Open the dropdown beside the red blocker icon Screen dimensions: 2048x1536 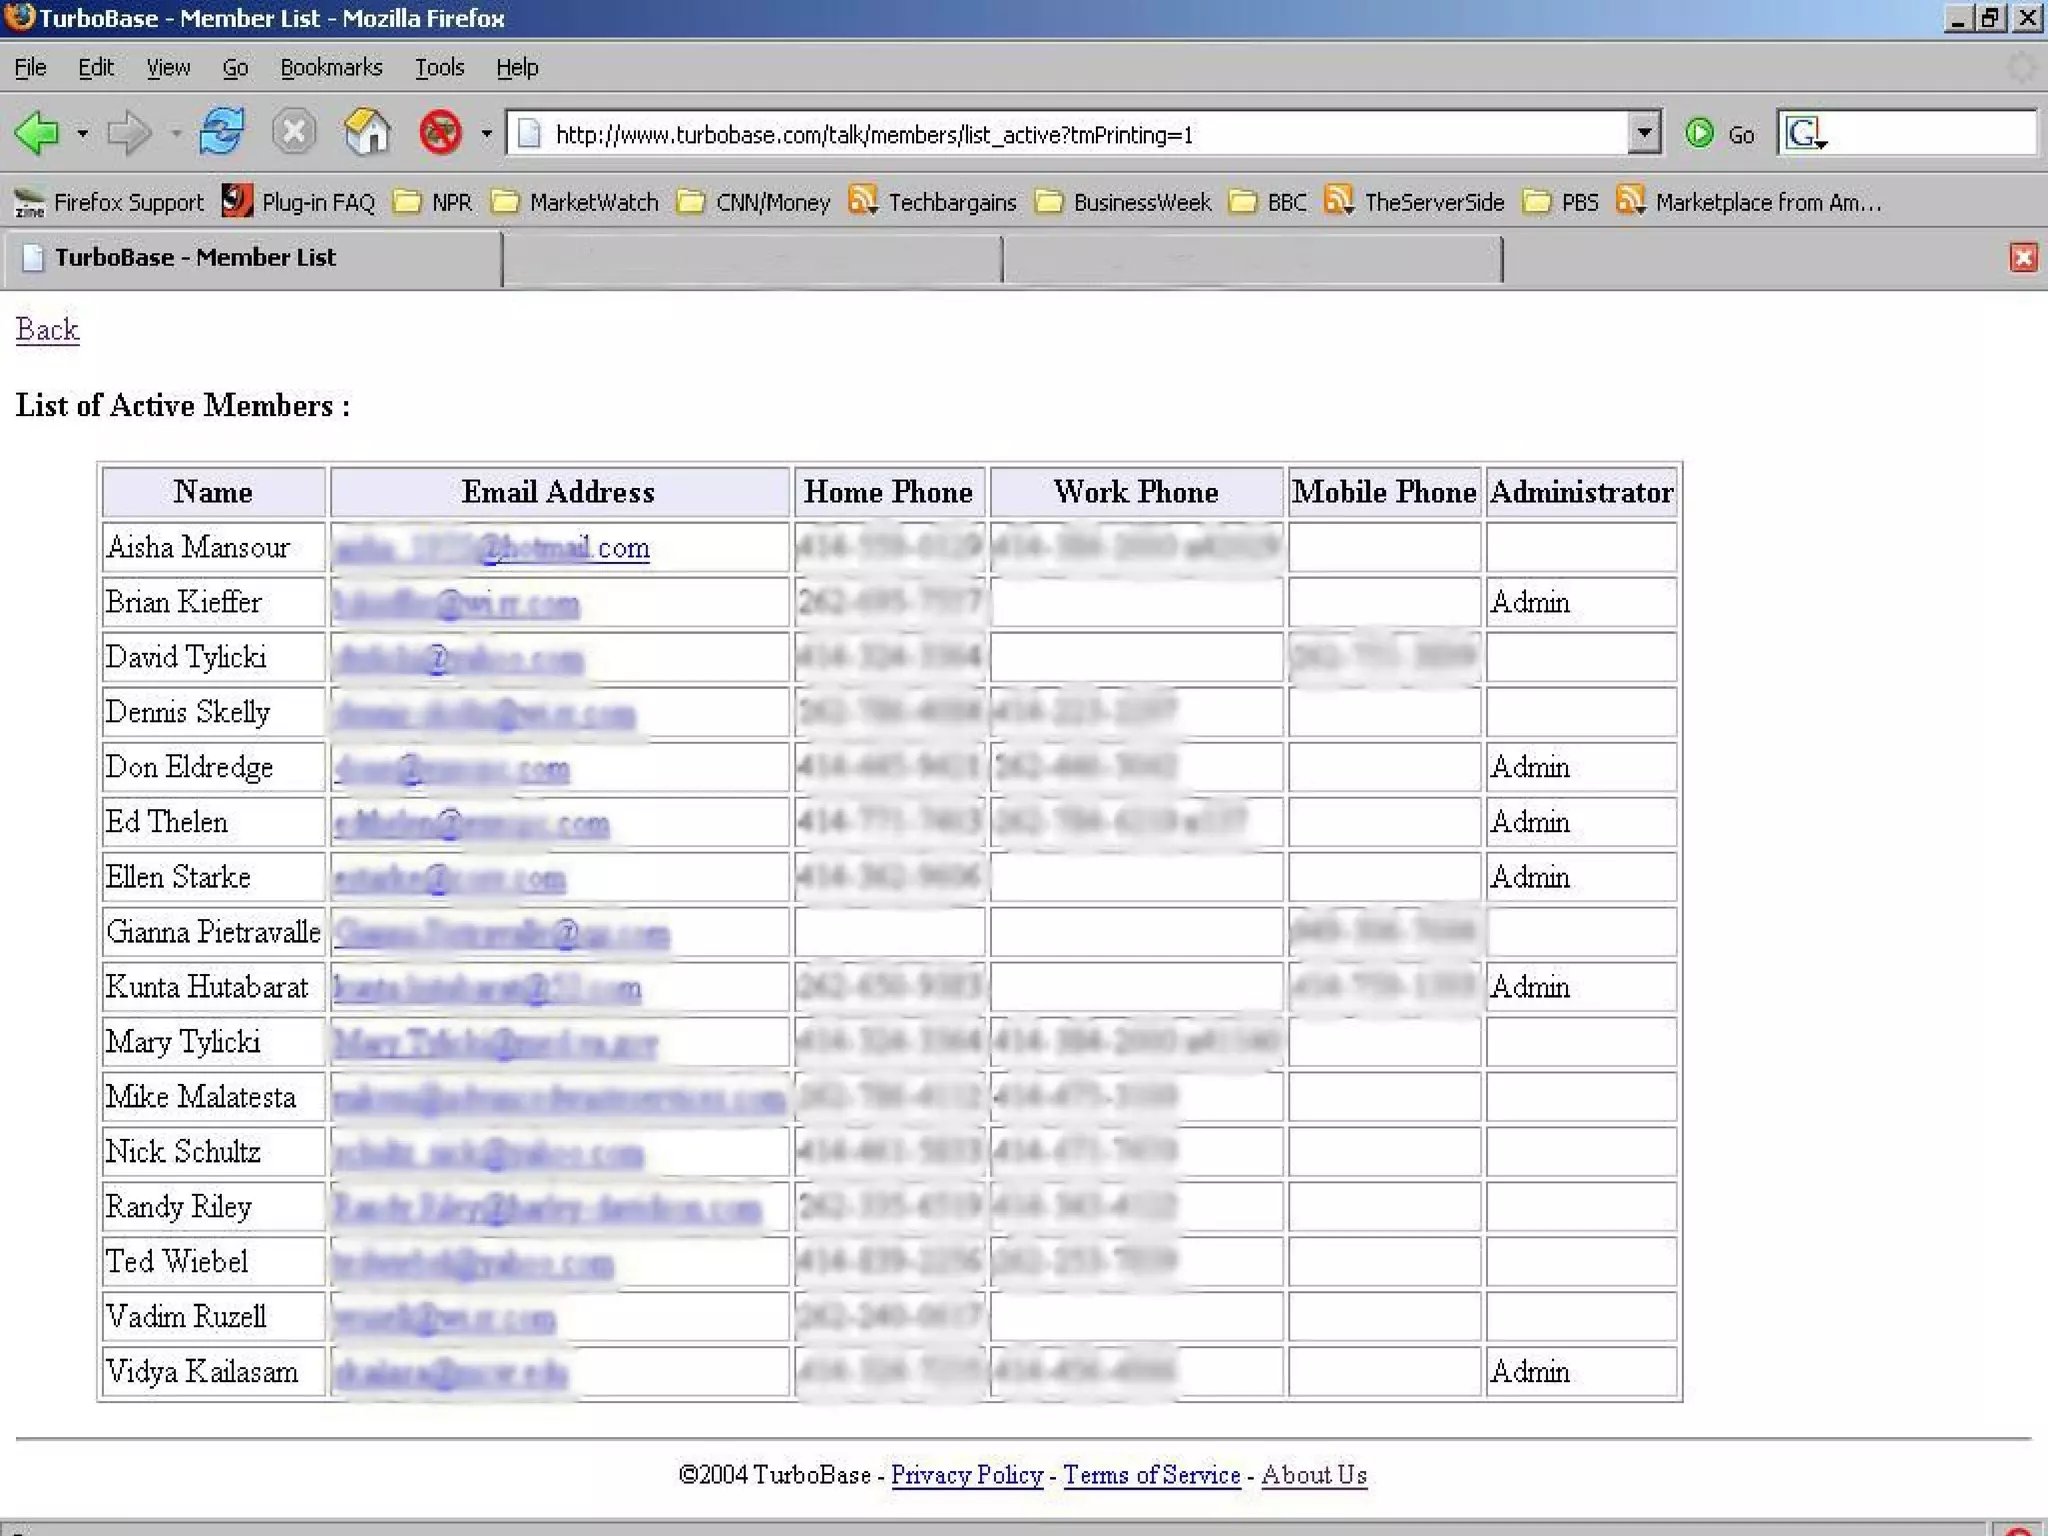(486, 133)
